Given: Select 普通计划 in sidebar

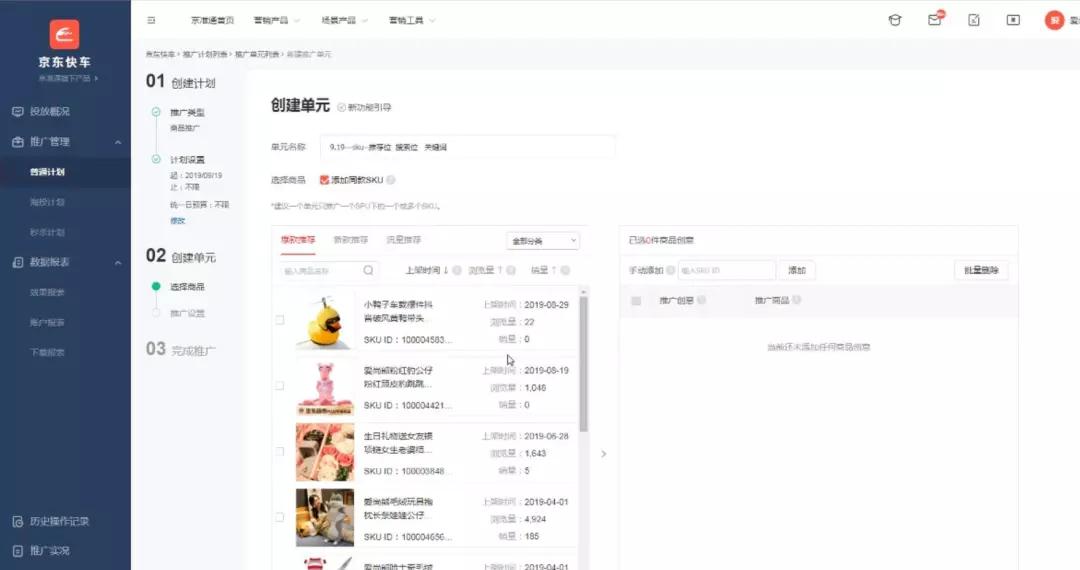Looking at the screenshot, I should 48,172.
